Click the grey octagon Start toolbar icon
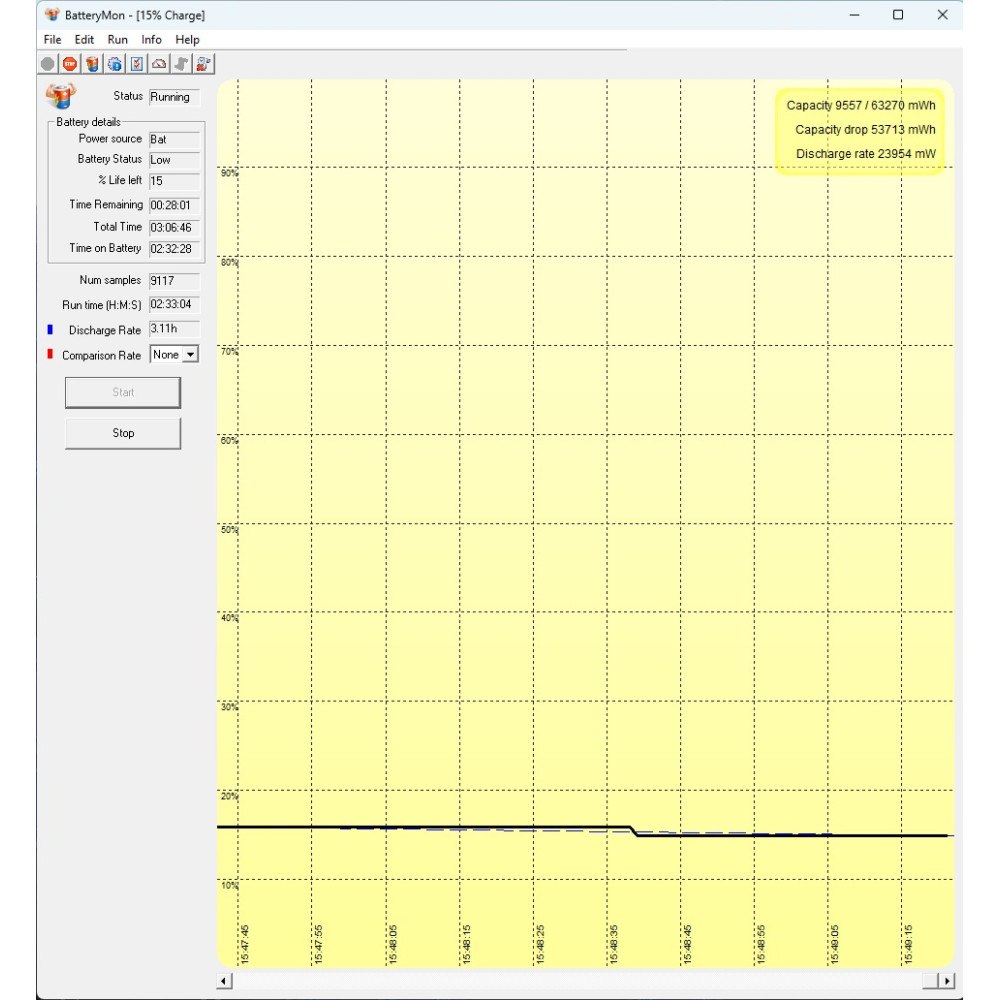The image size is (1000, 1000). tap(48, 64)
